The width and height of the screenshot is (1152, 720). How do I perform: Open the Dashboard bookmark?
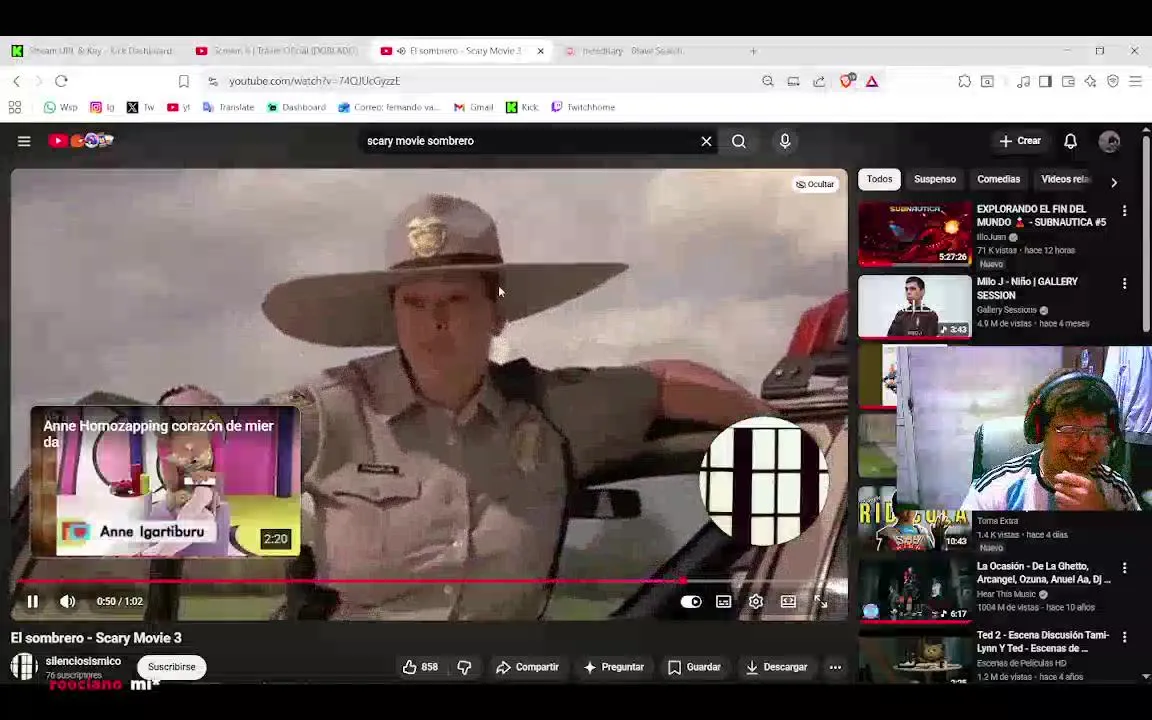[x=296, y=107]
